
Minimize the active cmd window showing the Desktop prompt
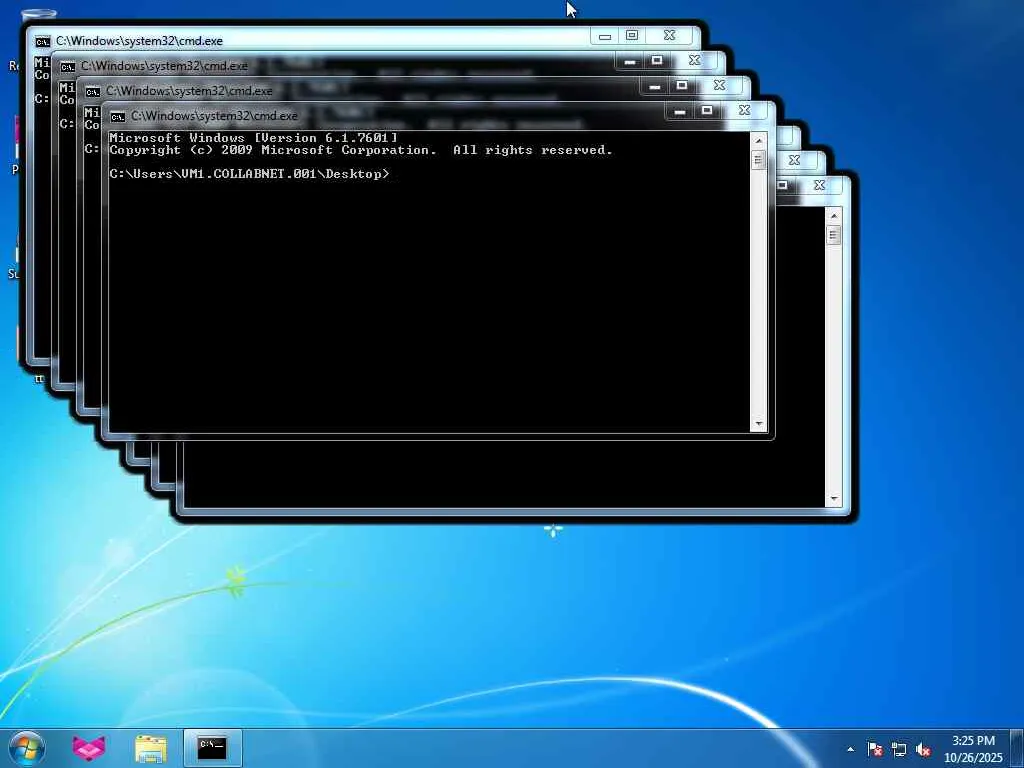click(680, 112)
